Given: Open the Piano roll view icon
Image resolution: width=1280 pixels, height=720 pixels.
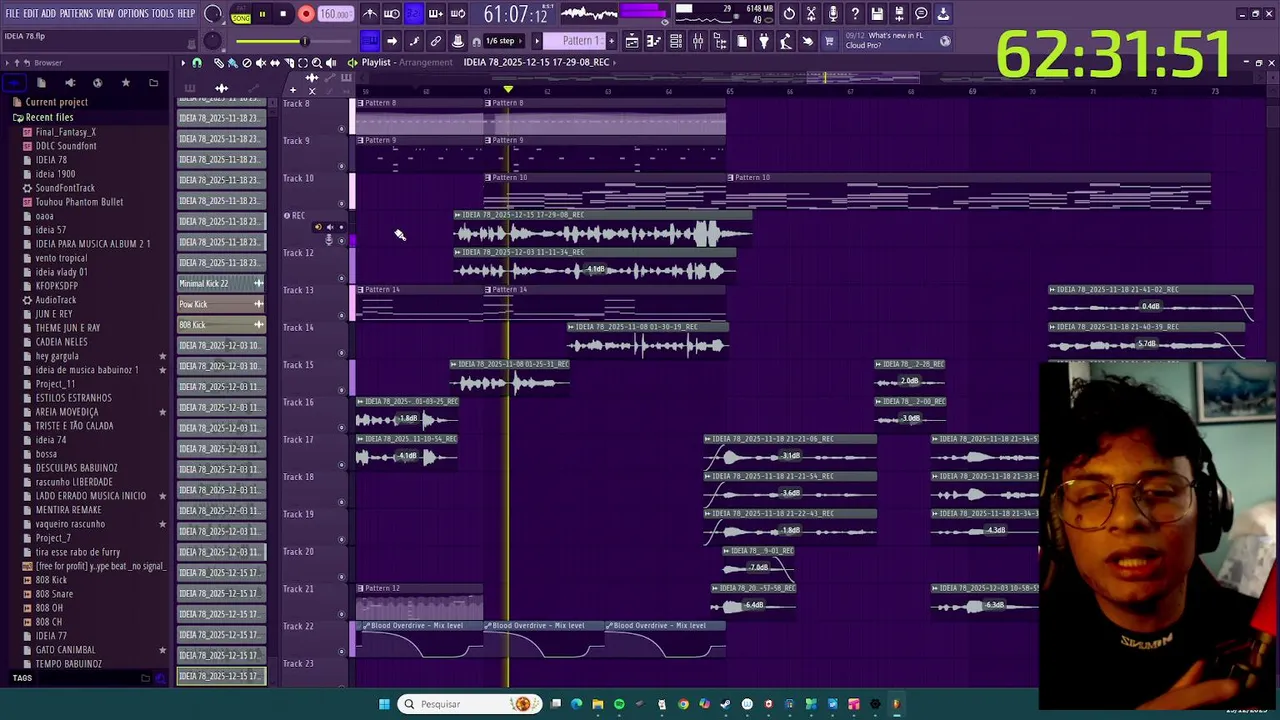Looking at the screenshot, I should pyautogui.click(x=654, y=41).
